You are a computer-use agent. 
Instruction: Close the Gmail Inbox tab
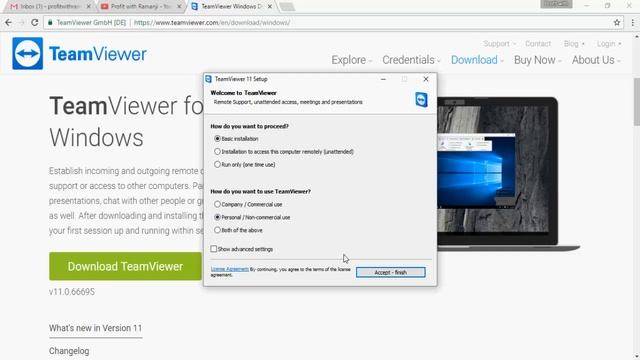(89, 7)
